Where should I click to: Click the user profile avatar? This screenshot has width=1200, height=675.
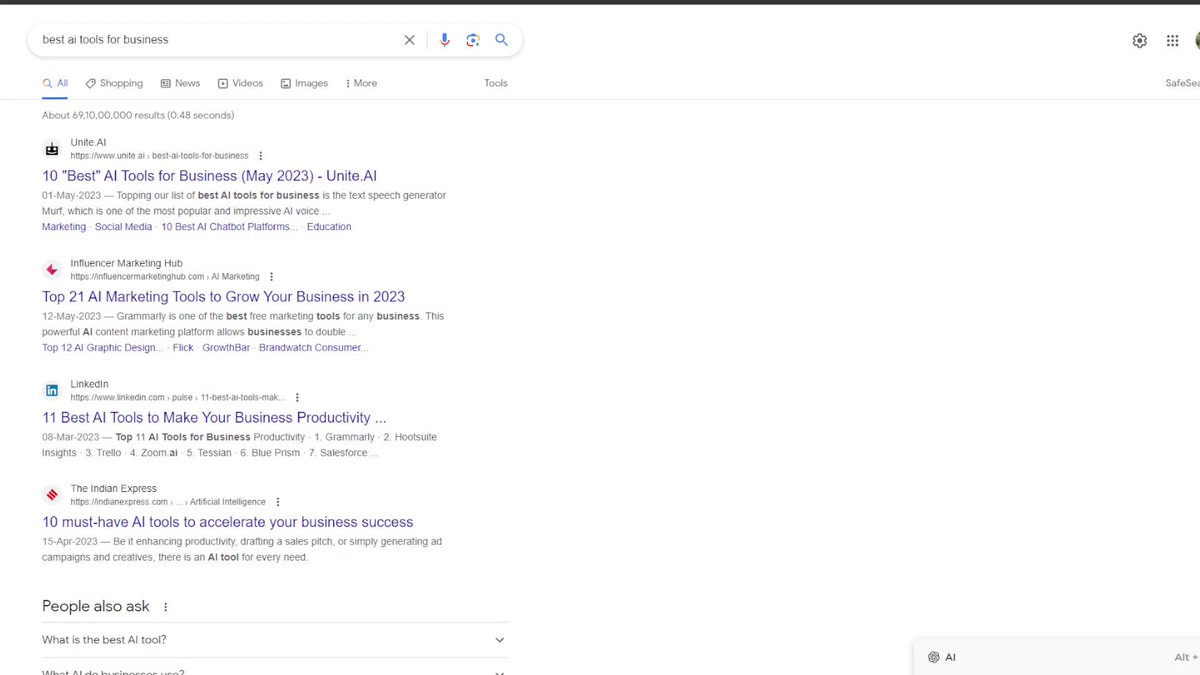click(1196, 40)
